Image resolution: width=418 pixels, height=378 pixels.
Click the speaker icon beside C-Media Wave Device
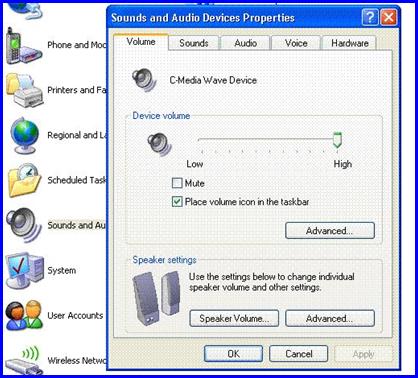(144, 80)
